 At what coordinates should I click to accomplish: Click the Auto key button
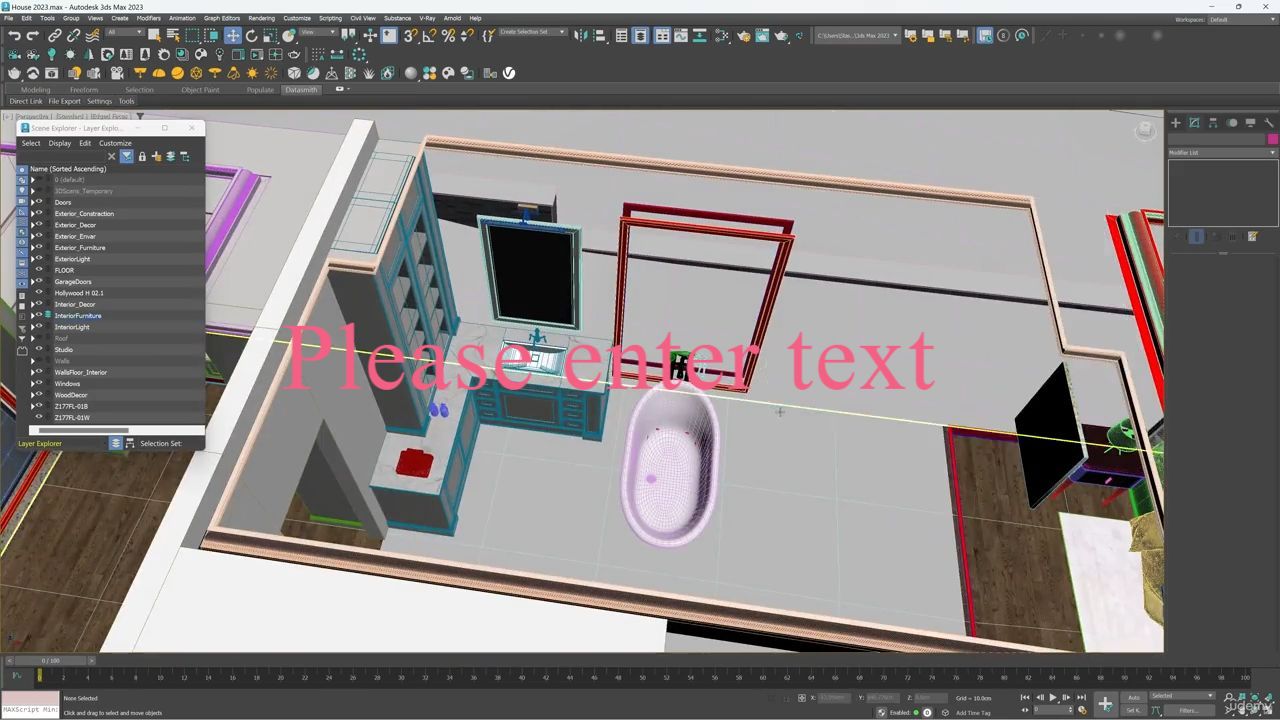pyautogui.click(x=1133, y=697)
